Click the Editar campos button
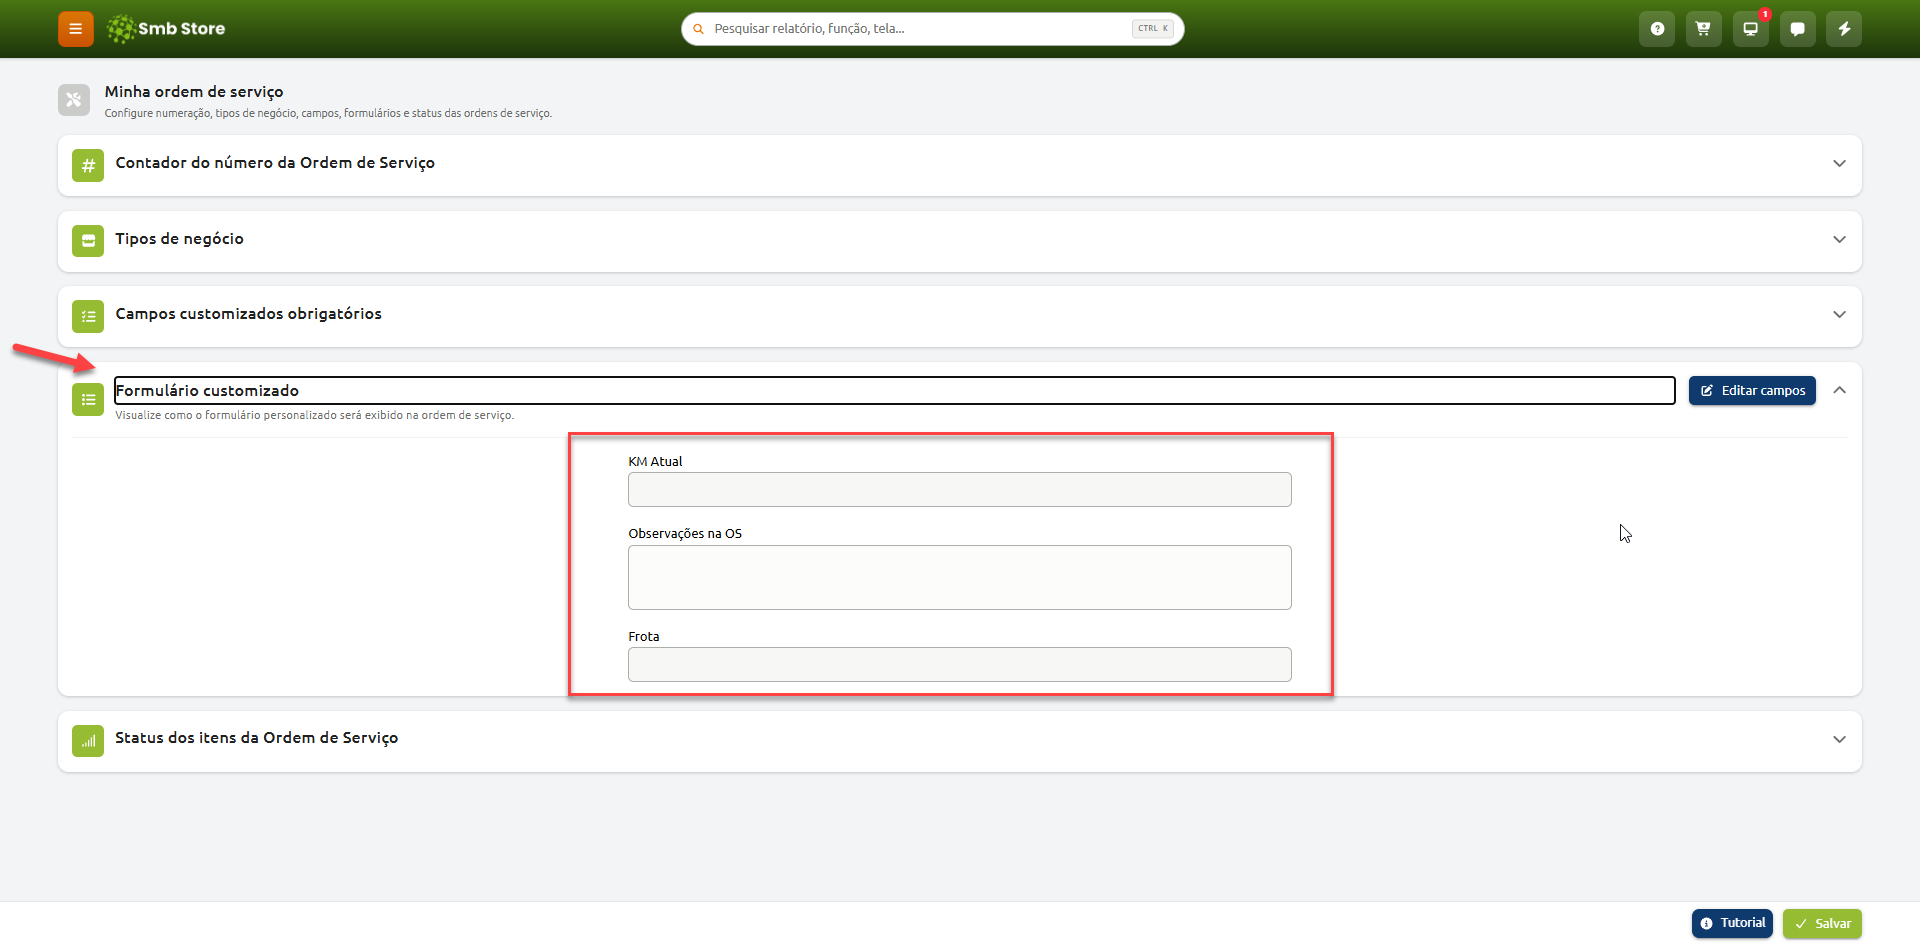The height and width of the screenshot is (945, 1920). click(x=1752, y=391)
